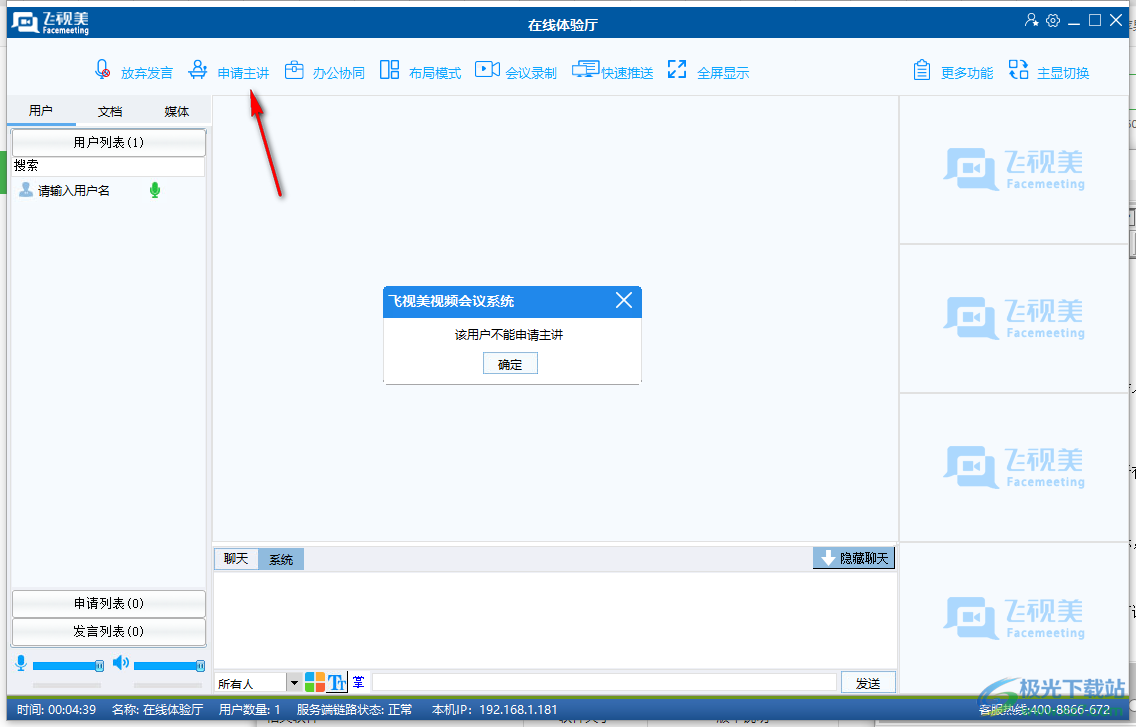Open 布局模式 layout mode icon
This screenshot has height=727, width=1136.
point(389,70)
